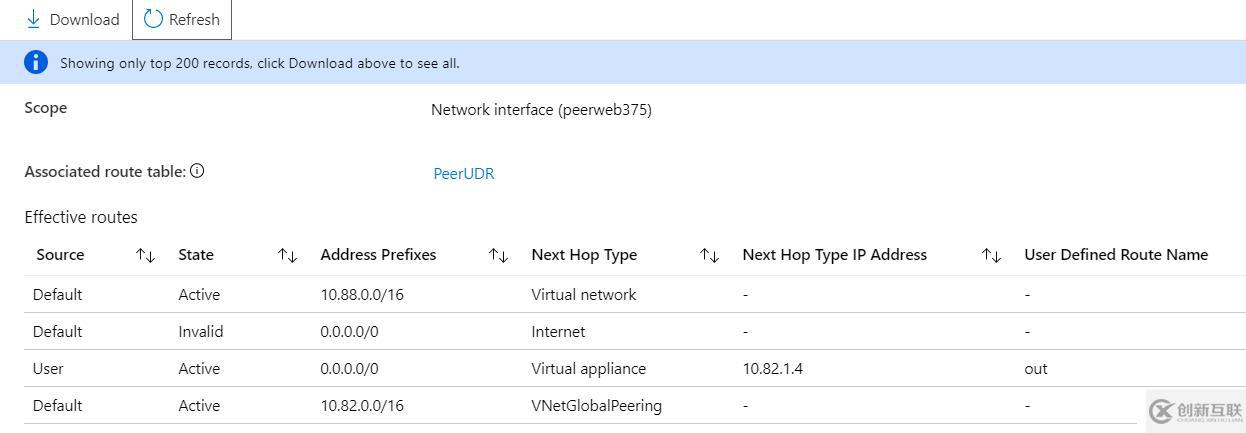Screen dimensions: 1246x433
Task: Open the PeerUDR route table link
Action: (463, 173)
